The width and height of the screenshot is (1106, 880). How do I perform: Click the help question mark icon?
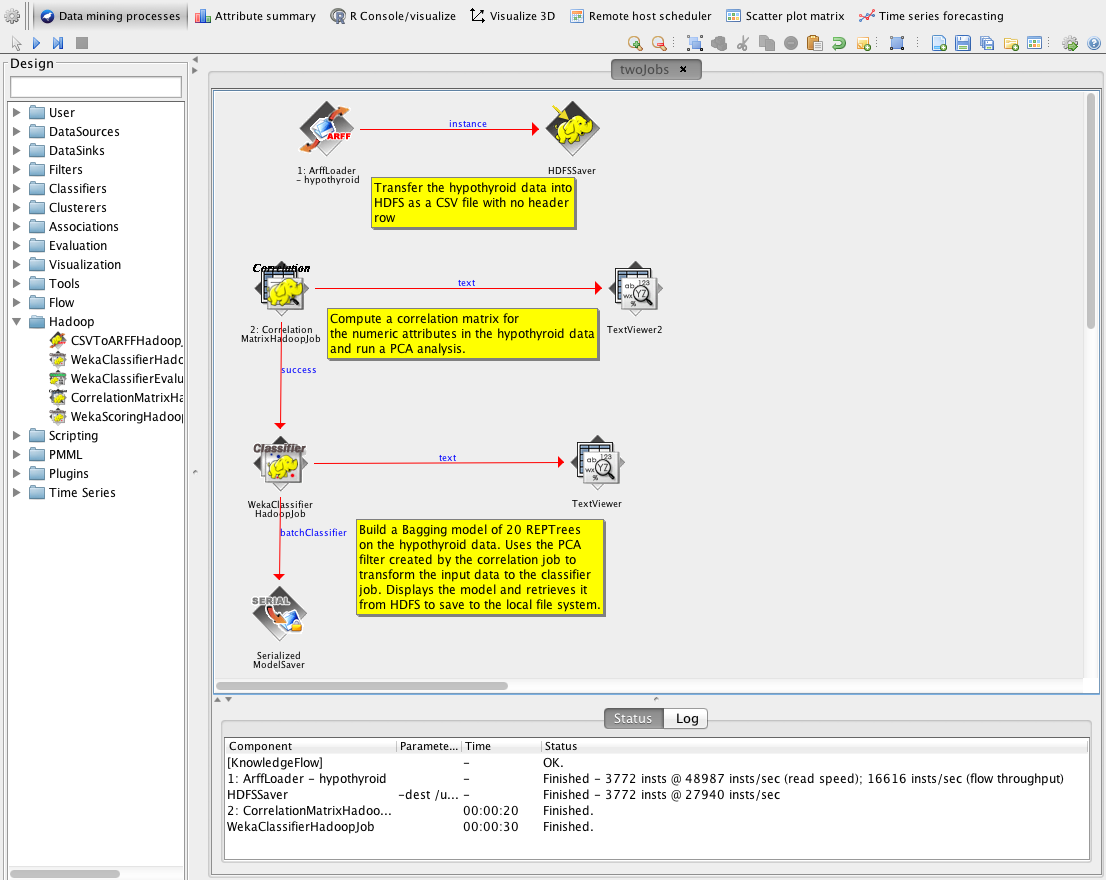[x=1094, y=44]
